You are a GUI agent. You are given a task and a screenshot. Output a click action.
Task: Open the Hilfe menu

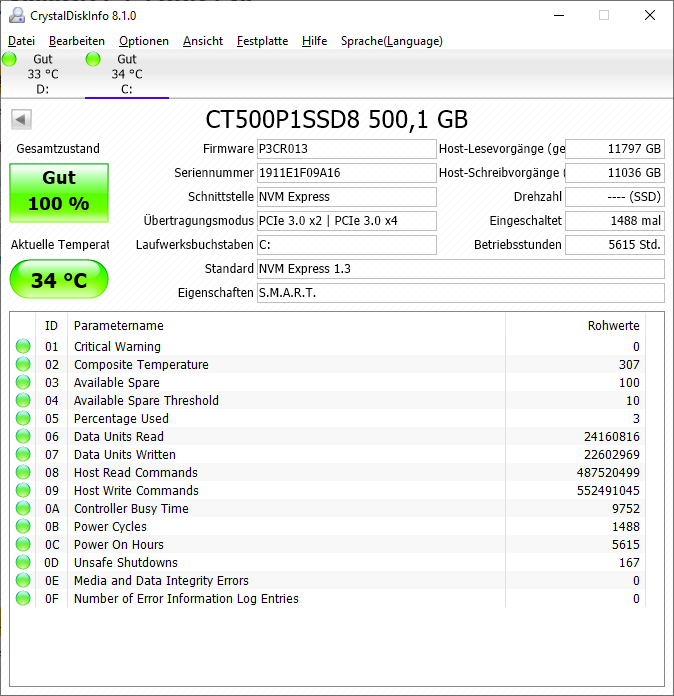(x=314, y=41)
